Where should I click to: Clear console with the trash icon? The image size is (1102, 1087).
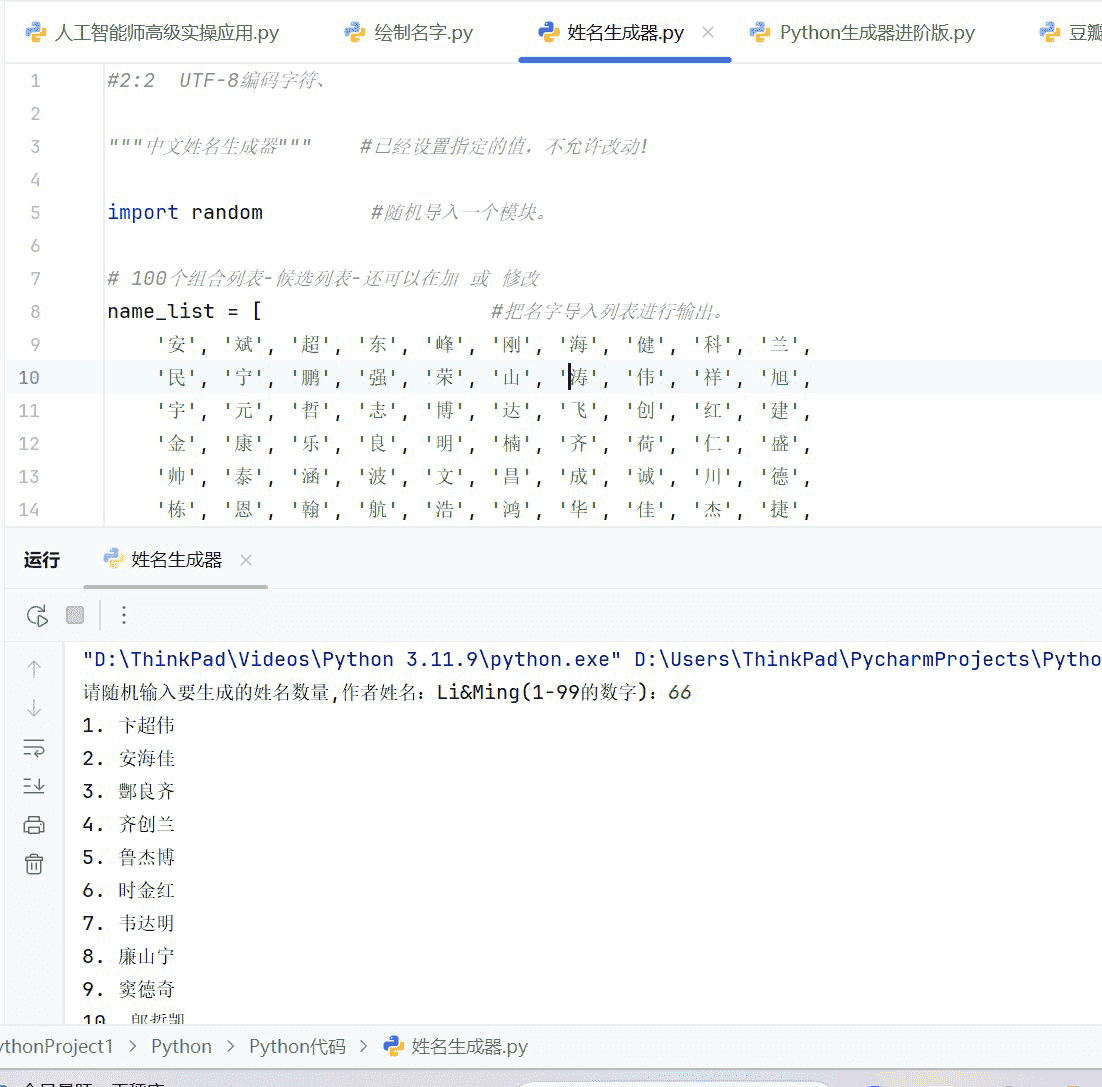pyautogui.click(x=34, y=864)
